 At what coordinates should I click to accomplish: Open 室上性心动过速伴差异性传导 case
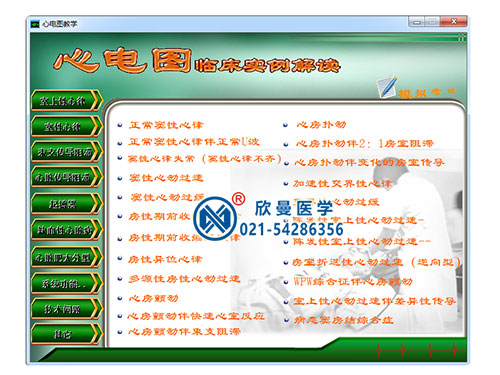click(374, 301)
